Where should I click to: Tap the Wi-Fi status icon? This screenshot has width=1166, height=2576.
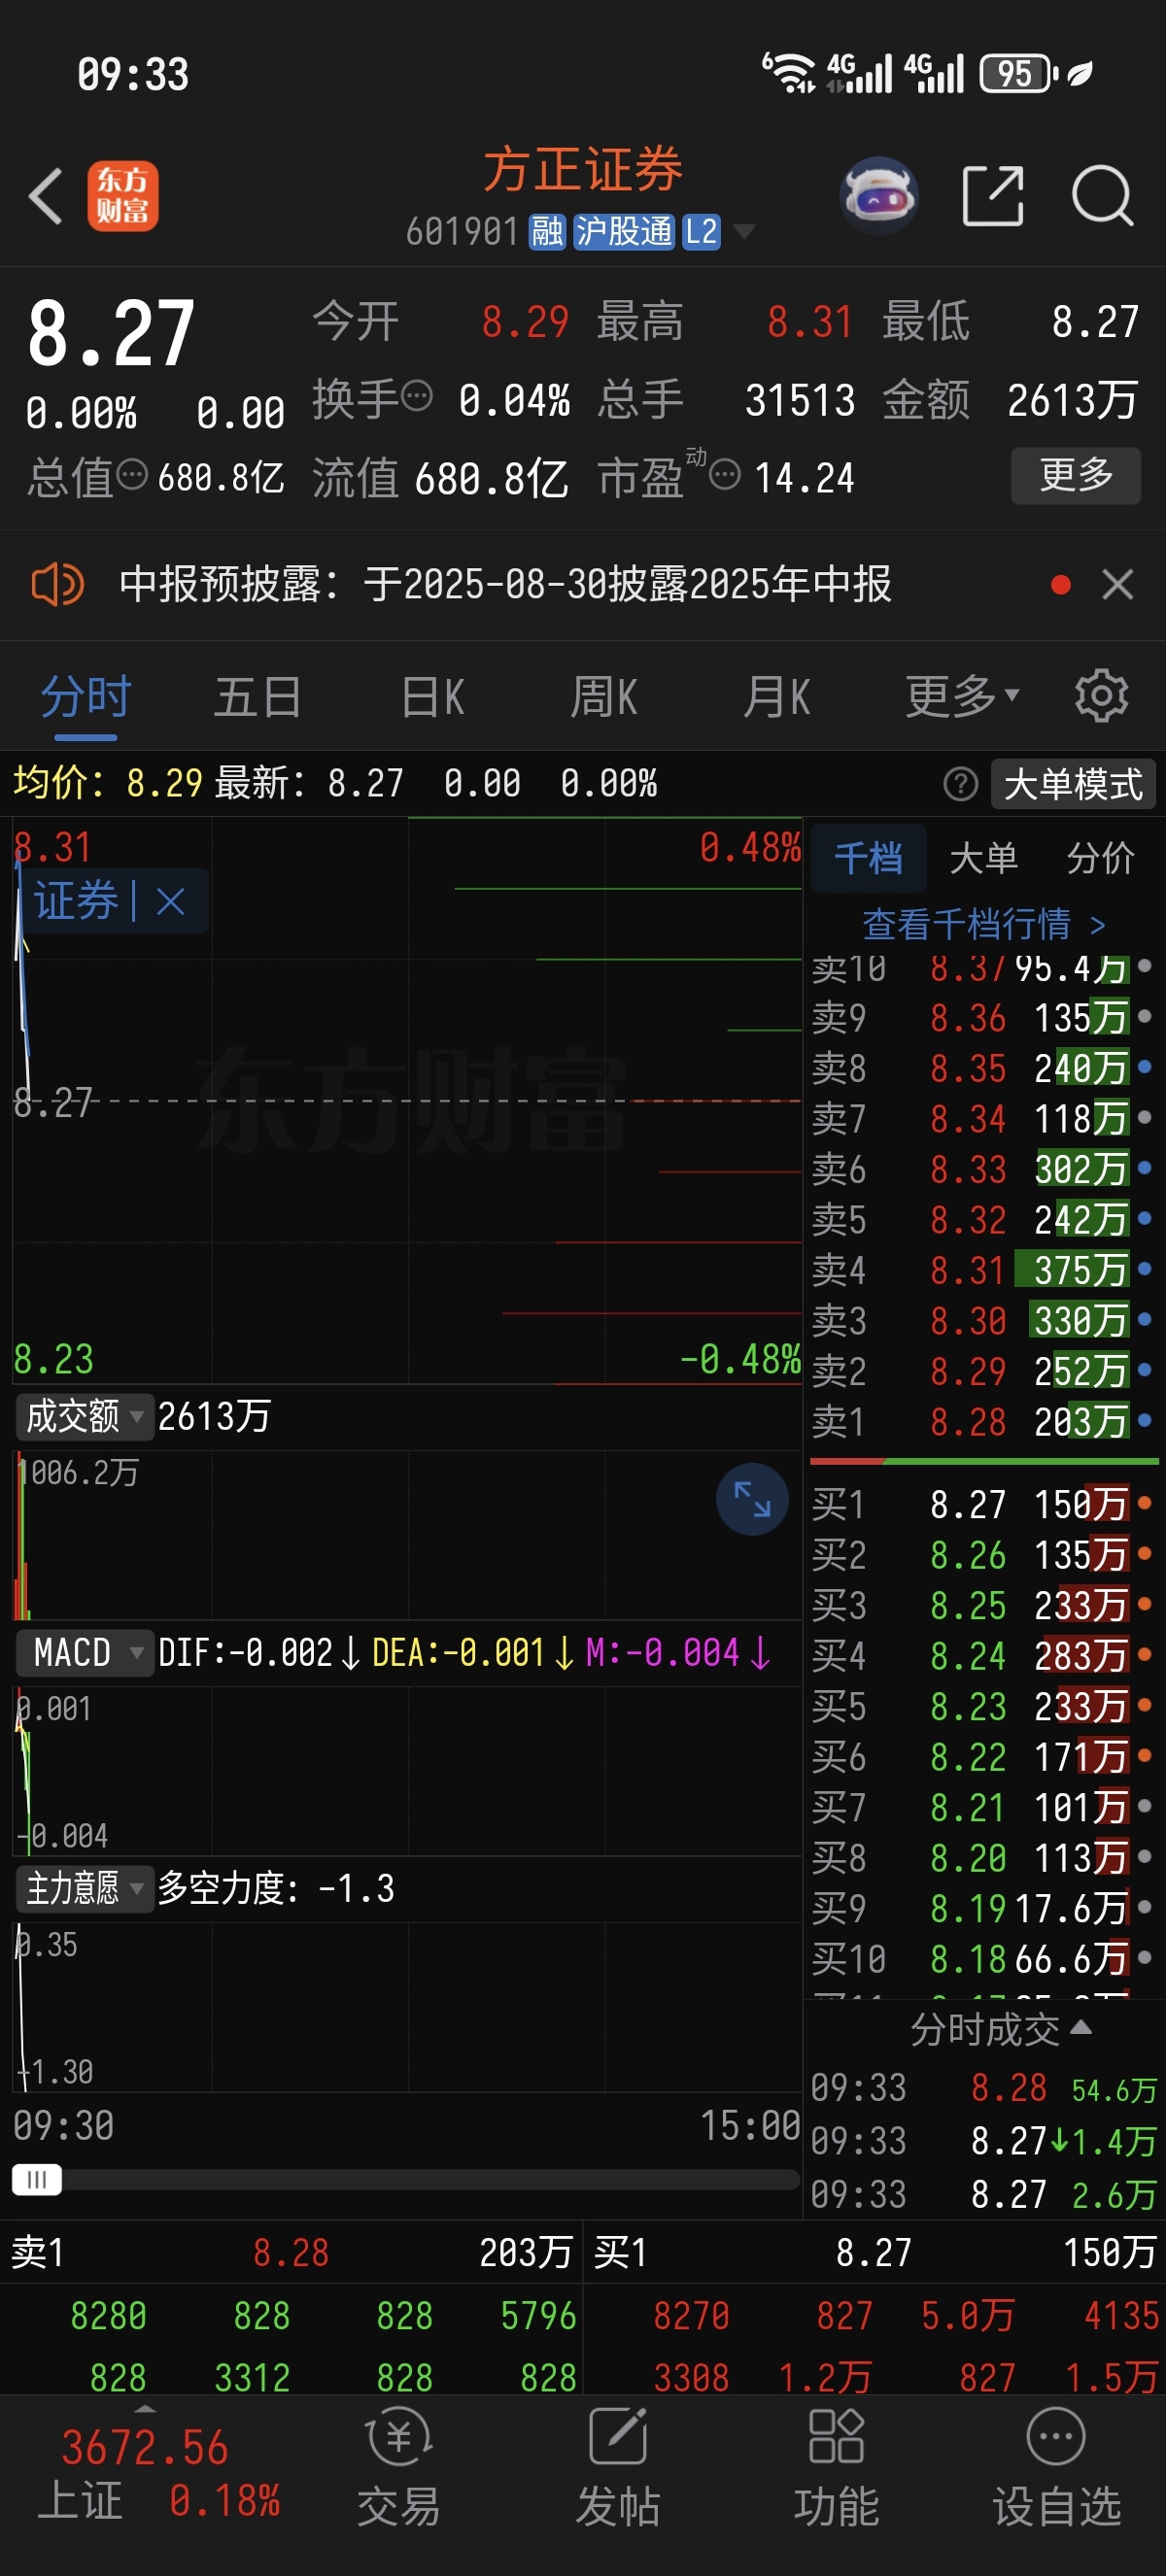click(x=789, y=74)
